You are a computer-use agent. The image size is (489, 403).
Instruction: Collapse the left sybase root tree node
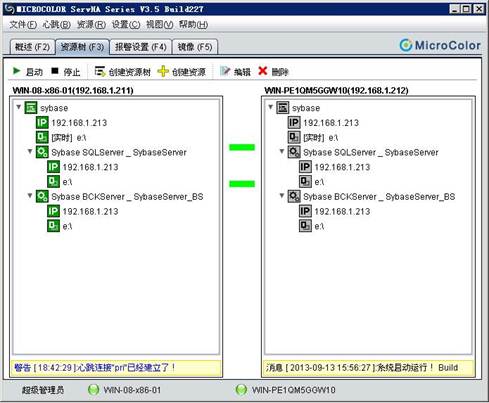[x=19, y=107]
